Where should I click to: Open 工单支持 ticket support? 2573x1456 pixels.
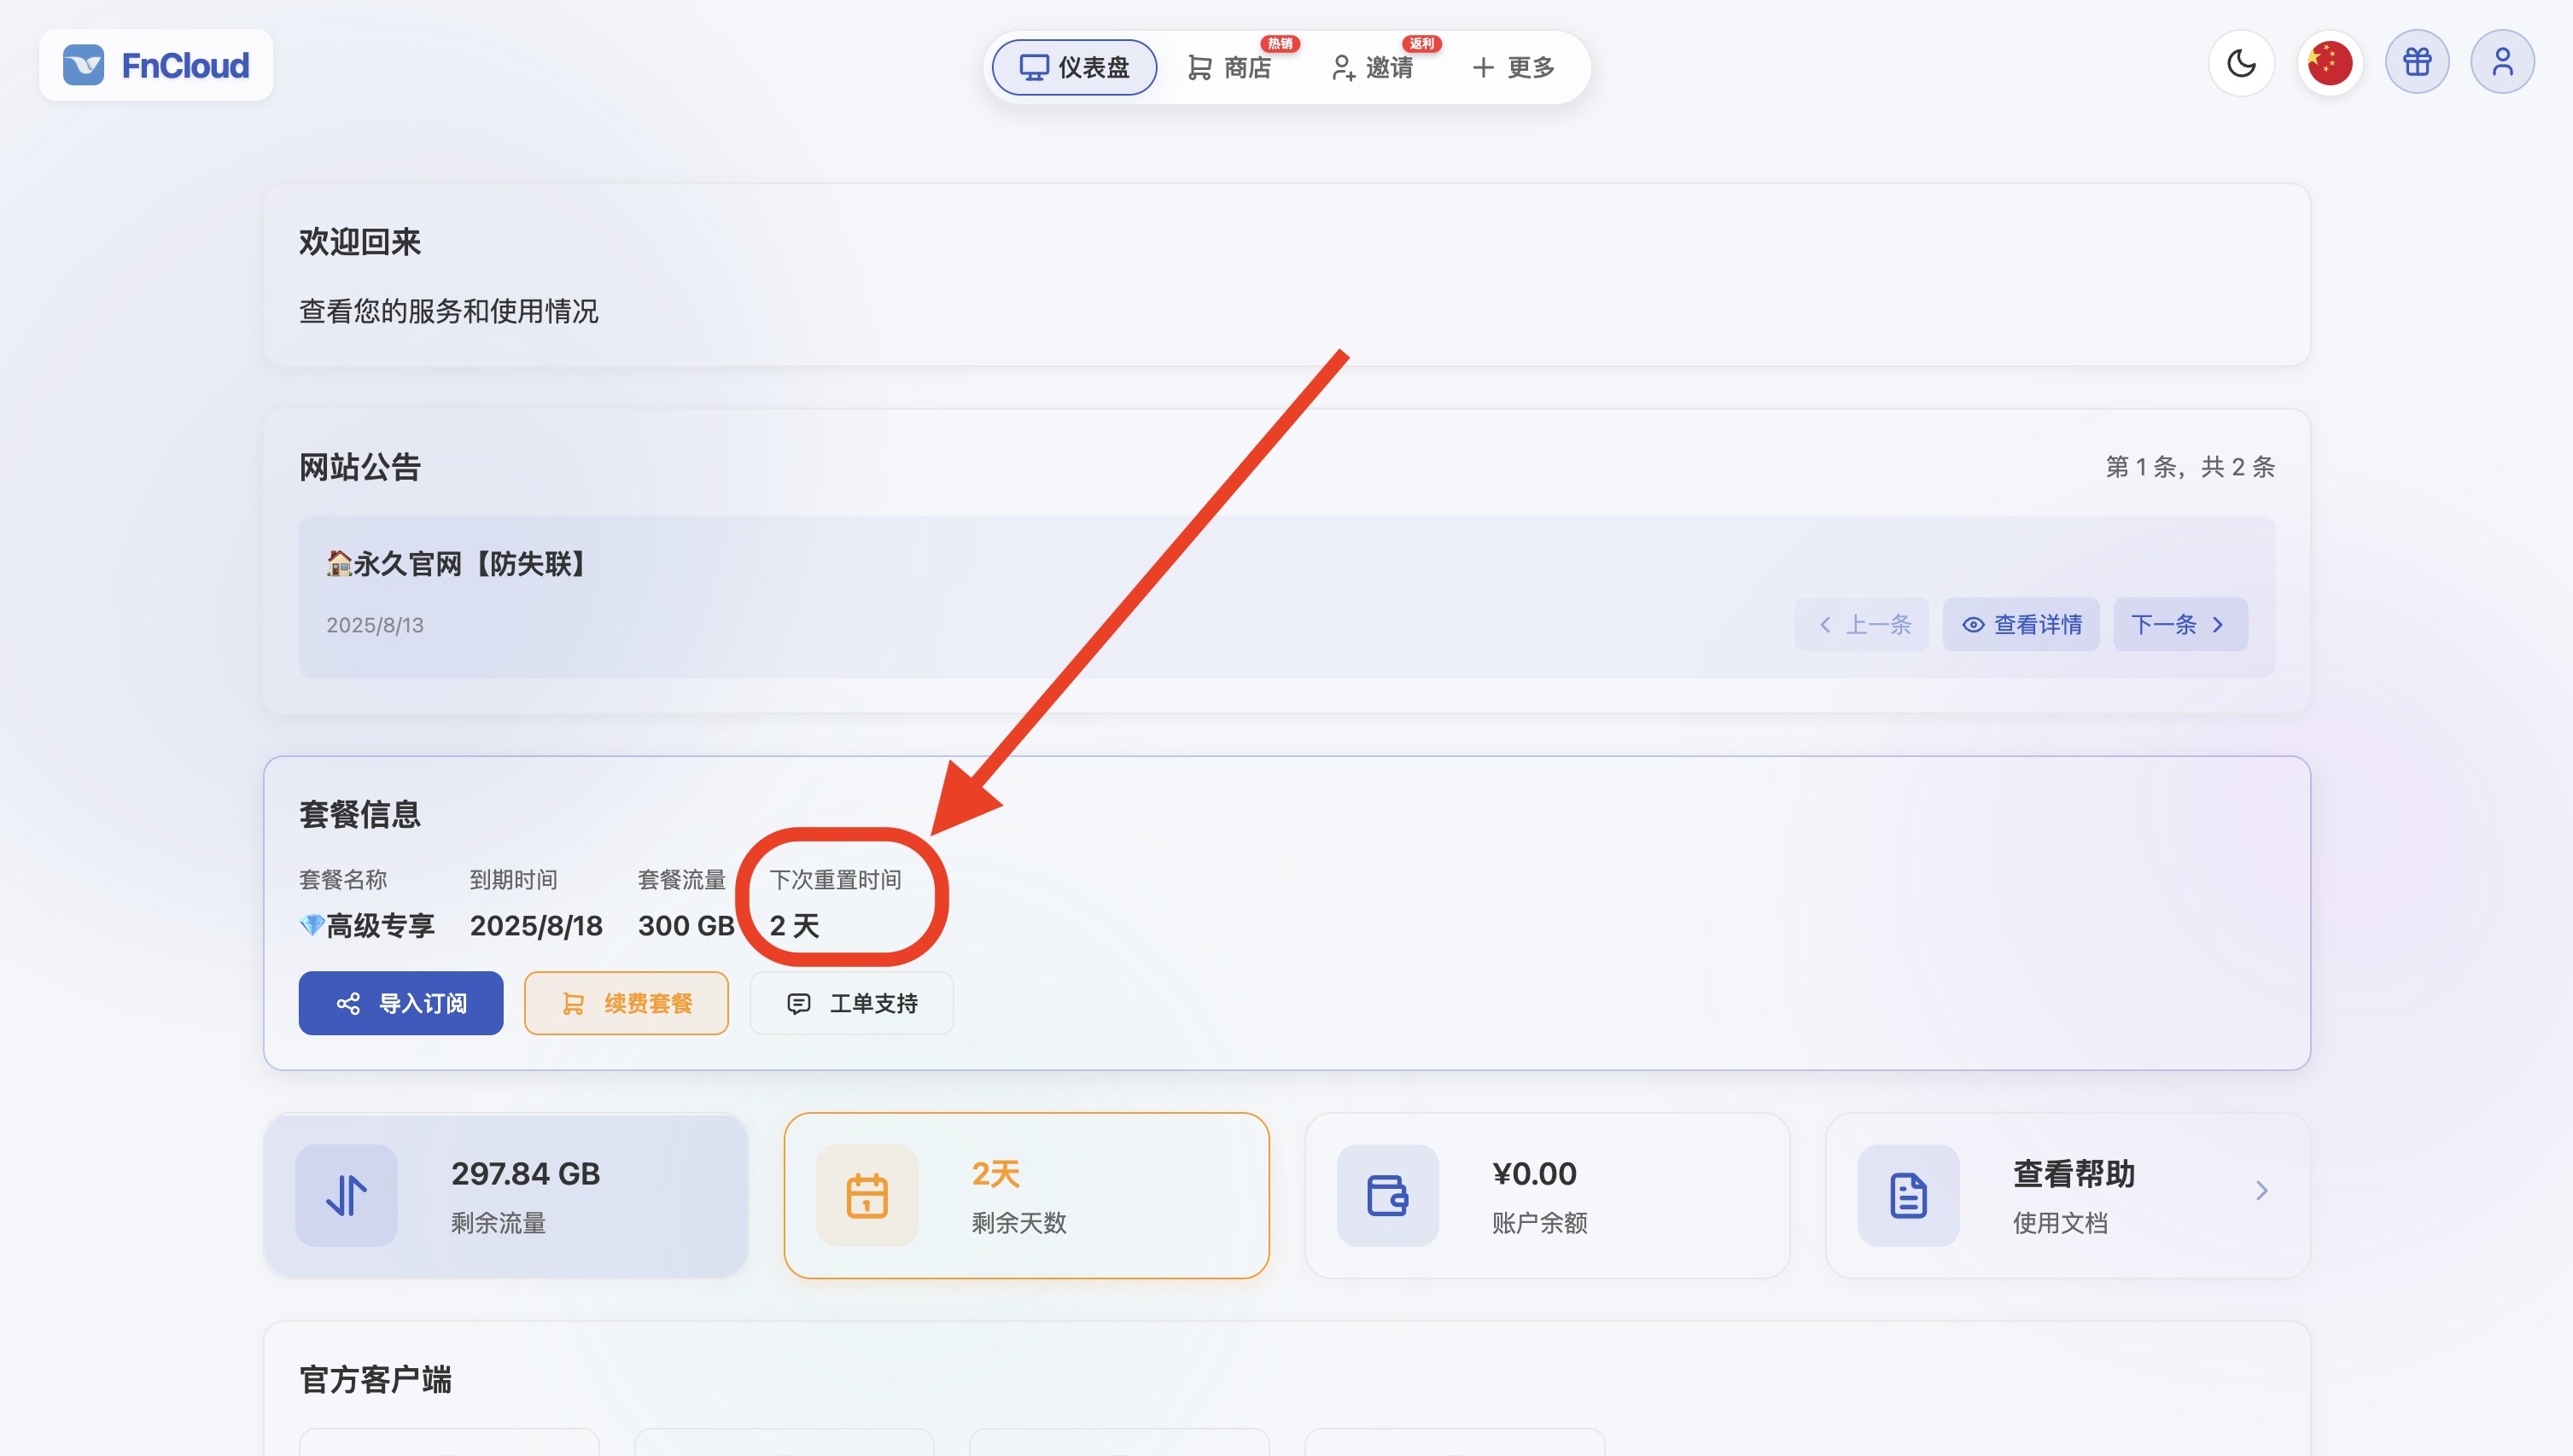tap(851, 1003)
